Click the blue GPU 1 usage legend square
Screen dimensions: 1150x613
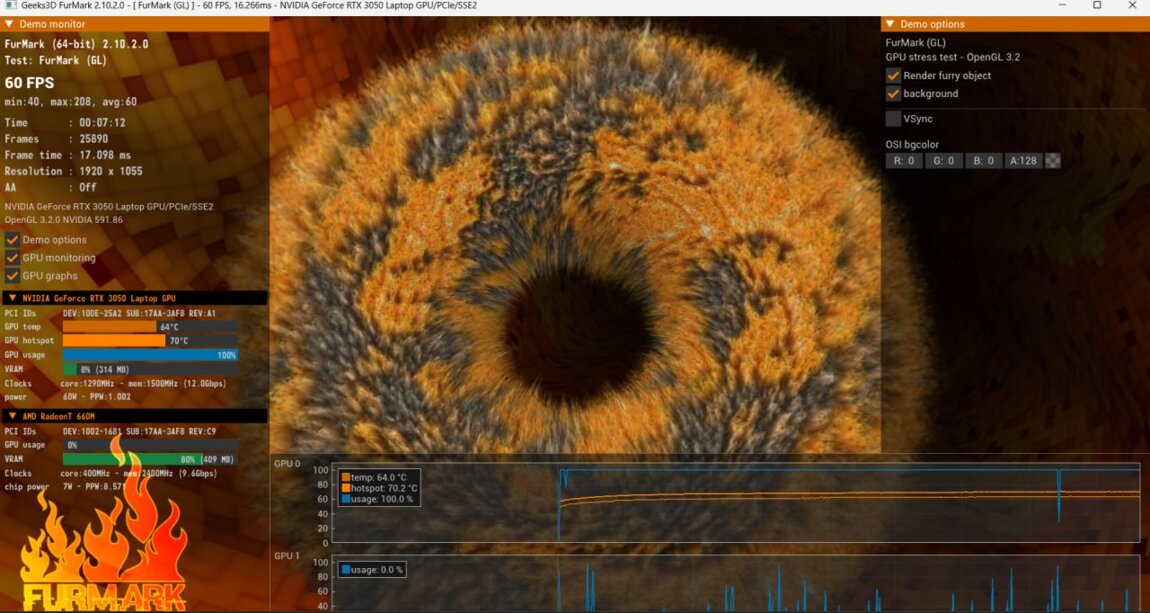(346, 570)
